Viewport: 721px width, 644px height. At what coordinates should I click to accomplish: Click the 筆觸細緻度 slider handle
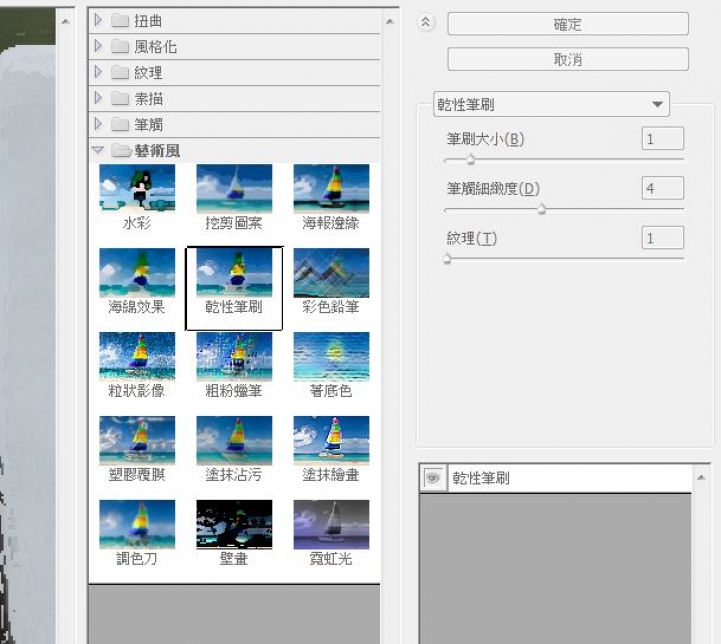click(542, 209)
